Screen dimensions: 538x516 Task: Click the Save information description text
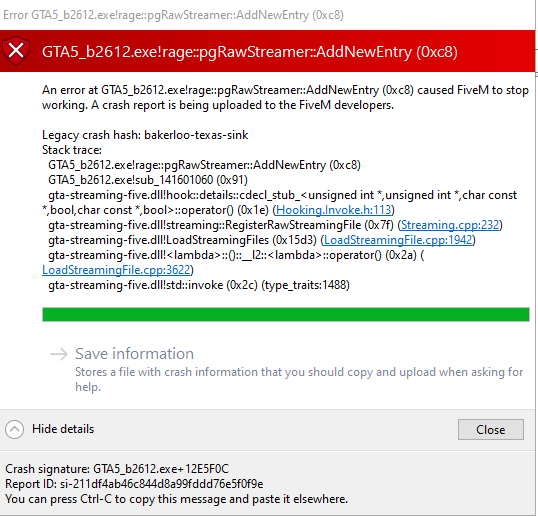(299, 379)
